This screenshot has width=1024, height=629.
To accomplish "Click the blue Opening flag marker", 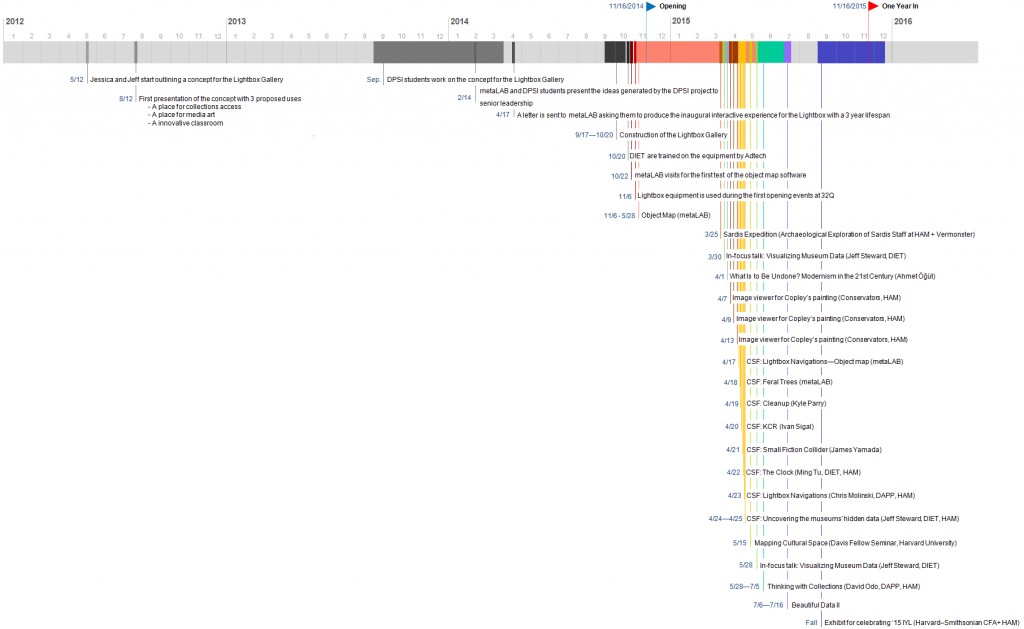I will [x=651, y=7].
